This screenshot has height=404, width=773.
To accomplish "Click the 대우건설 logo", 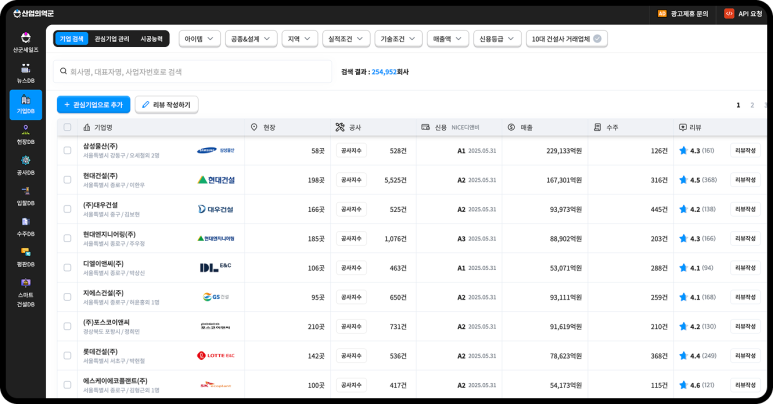I will 216,209.
